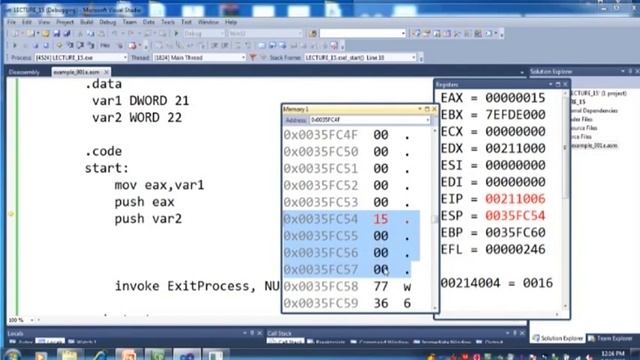
Task: Click the EAX = 00000015 register line
Action: tap(493, 98)
